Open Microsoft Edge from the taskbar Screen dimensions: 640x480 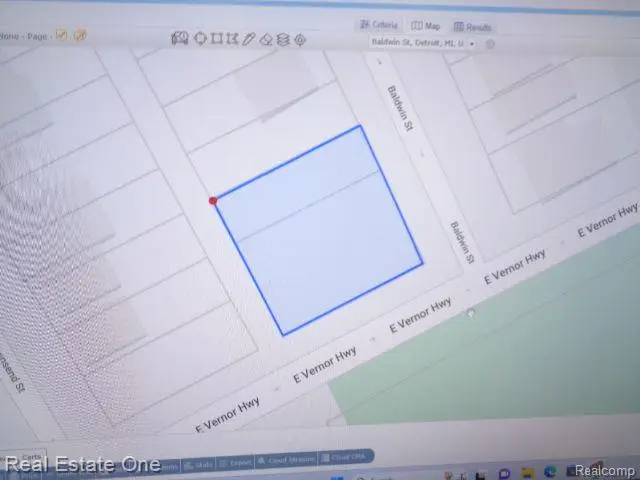coord(549,471)
